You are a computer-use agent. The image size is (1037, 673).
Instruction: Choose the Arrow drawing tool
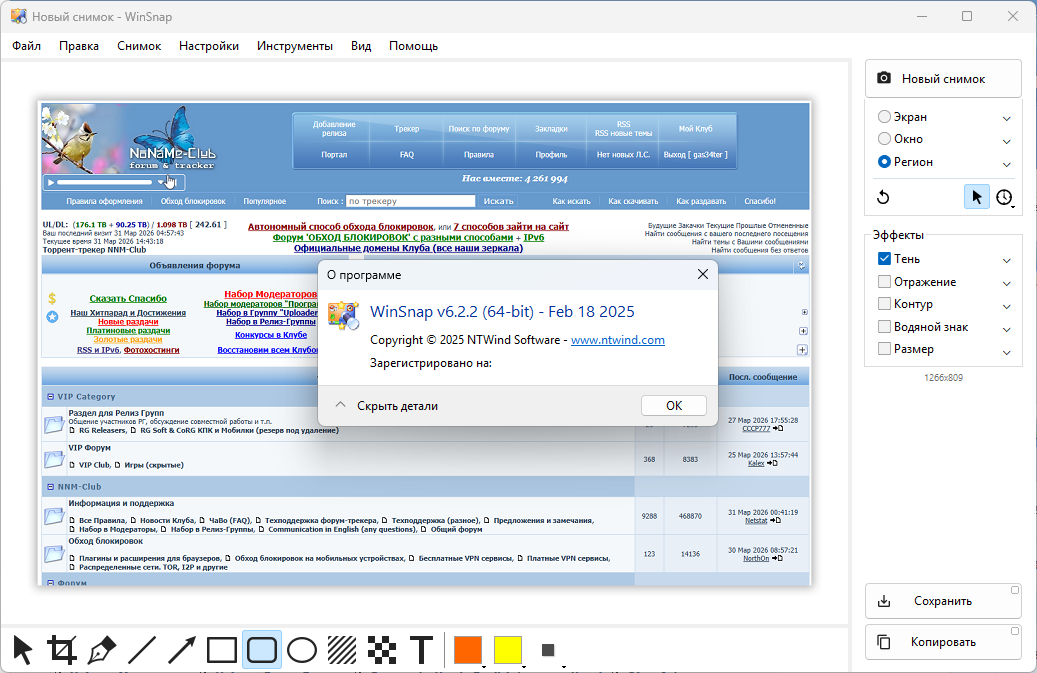182,651
